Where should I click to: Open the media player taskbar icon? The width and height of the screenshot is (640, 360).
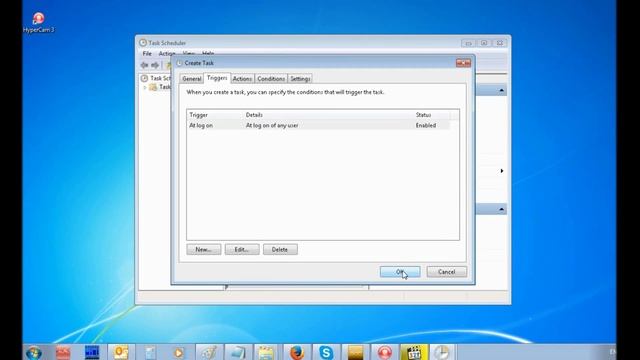(x=178, y=352)
